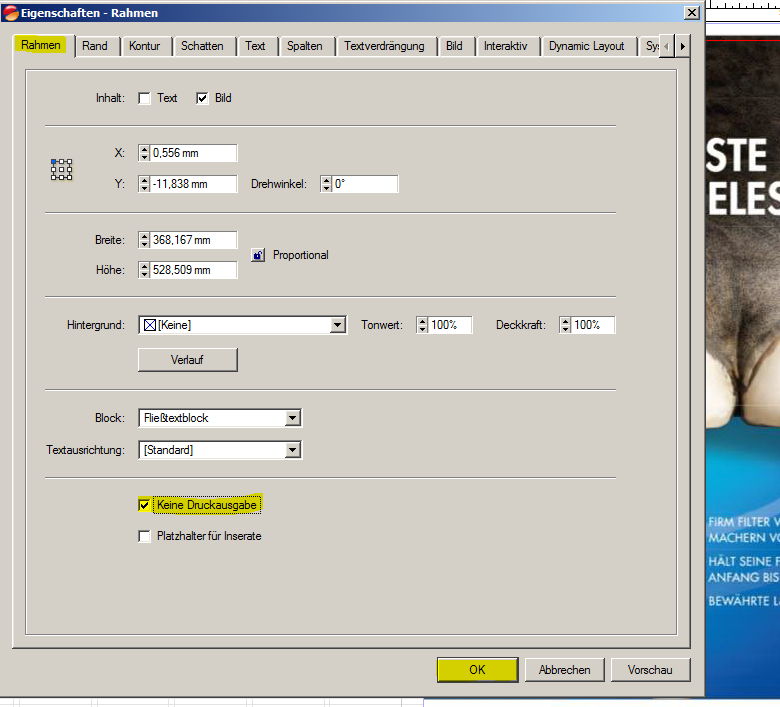The width and height of the screenshot is (780, 707).
Task: Switch to the Kontur tab
Action: click(x=144, y=46)
